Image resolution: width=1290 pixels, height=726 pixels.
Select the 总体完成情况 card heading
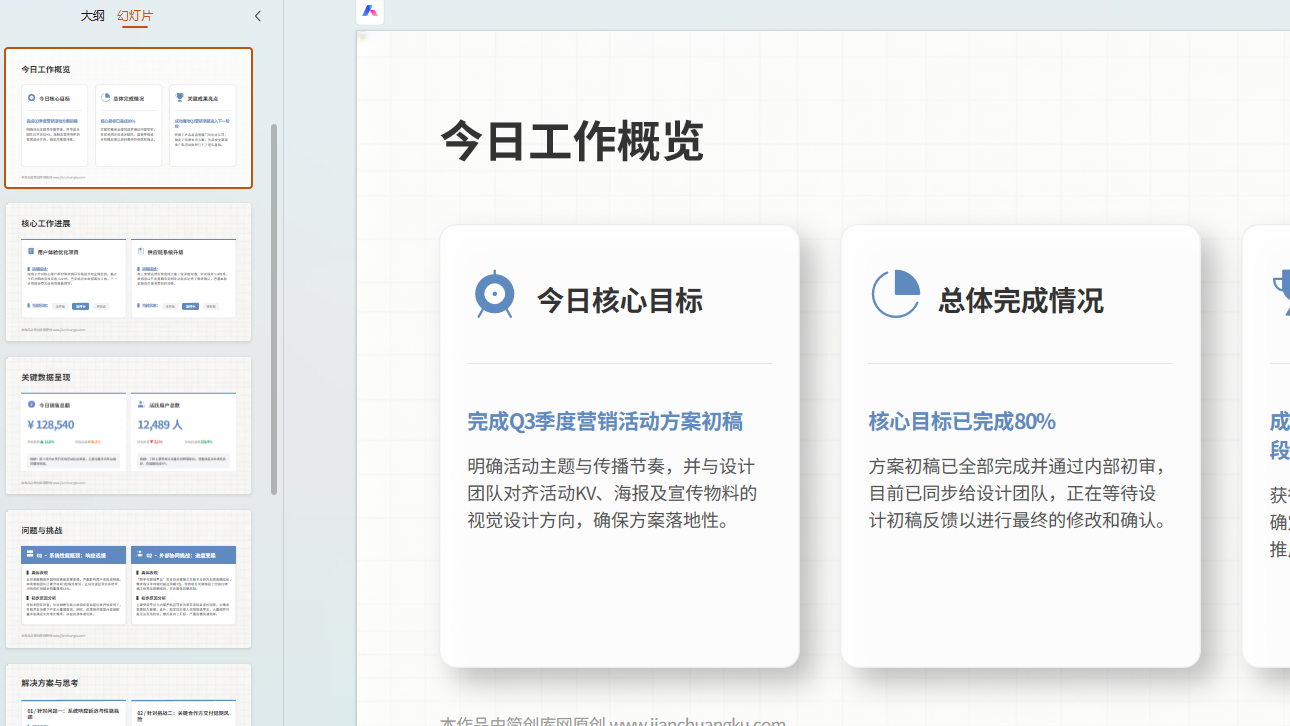click(1021, 300)
